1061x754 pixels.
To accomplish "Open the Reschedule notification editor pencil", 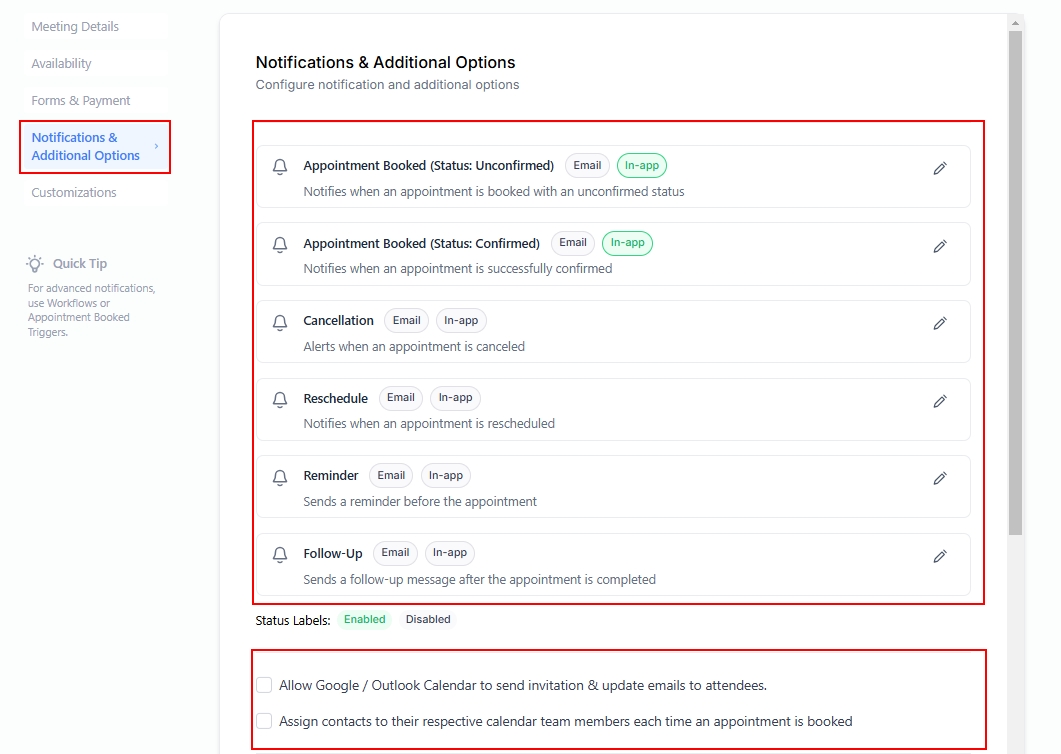I will (939, 401).
